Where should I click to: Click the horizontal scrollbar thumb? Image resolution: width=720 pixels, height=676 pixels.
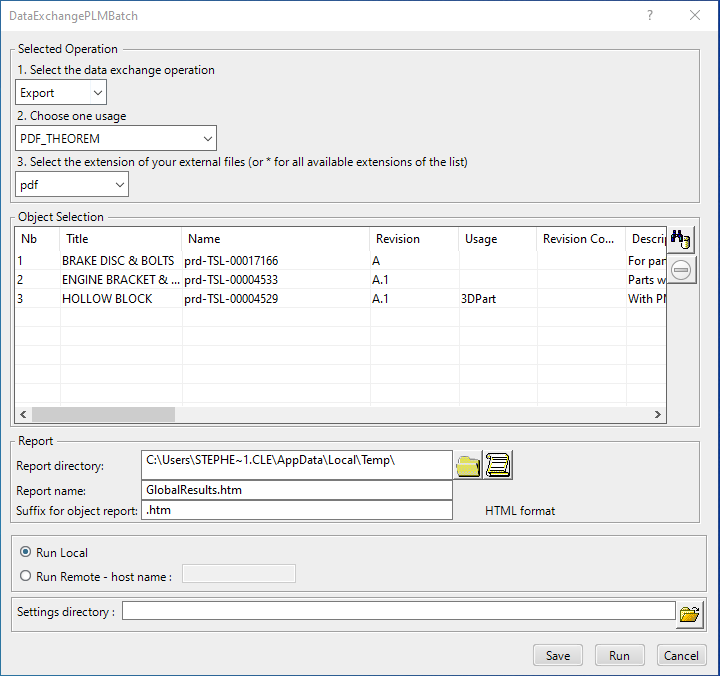tap(103, 414)
